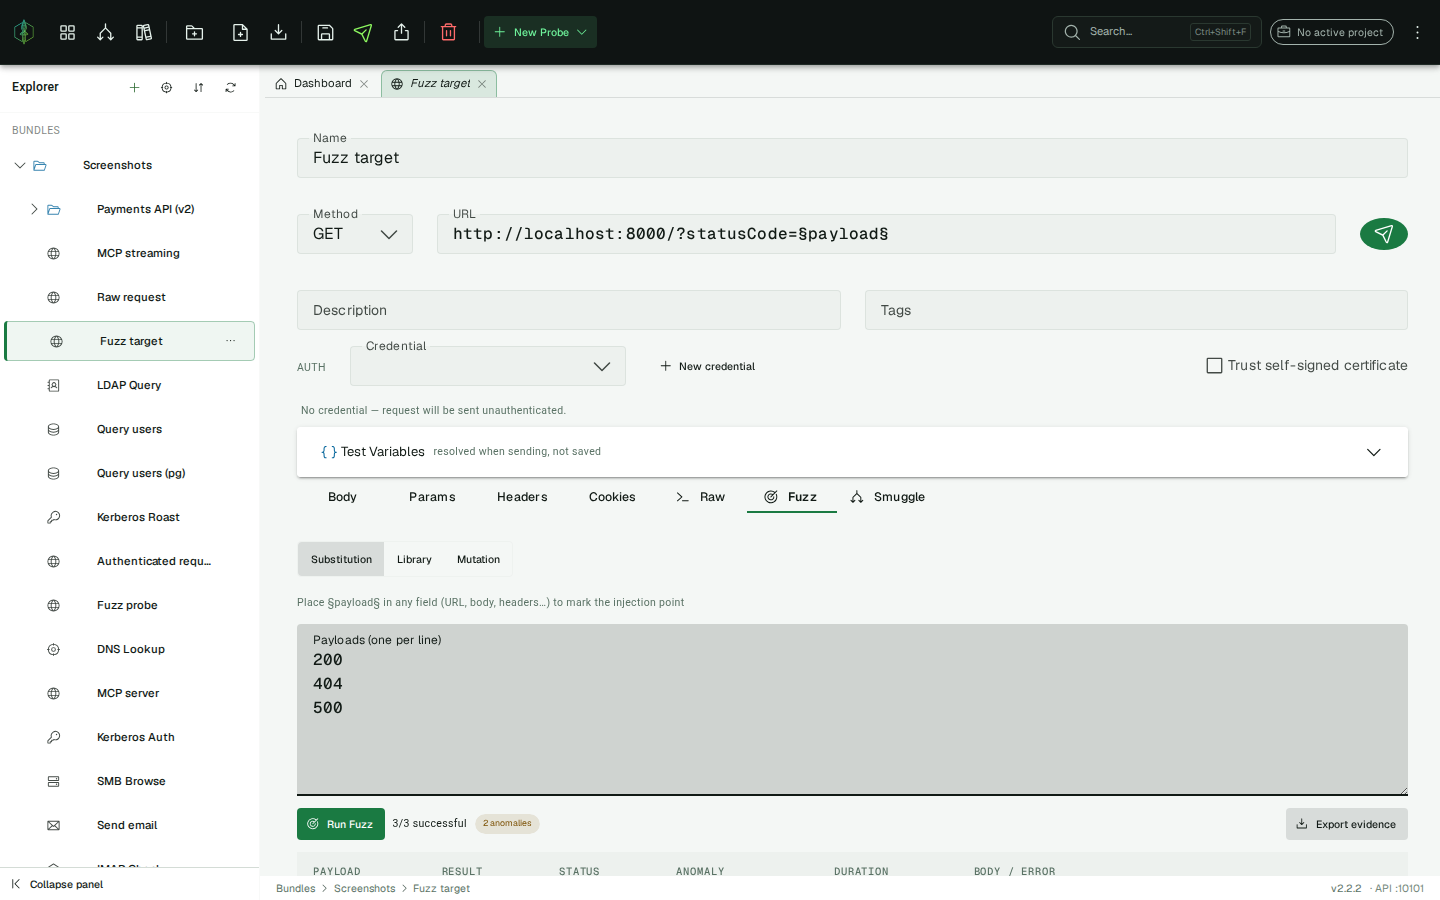Click the export share icon in the toolbar
The height and width of the screenshot is (900, 1440).
pyautogui.click(x=401, y=32)
